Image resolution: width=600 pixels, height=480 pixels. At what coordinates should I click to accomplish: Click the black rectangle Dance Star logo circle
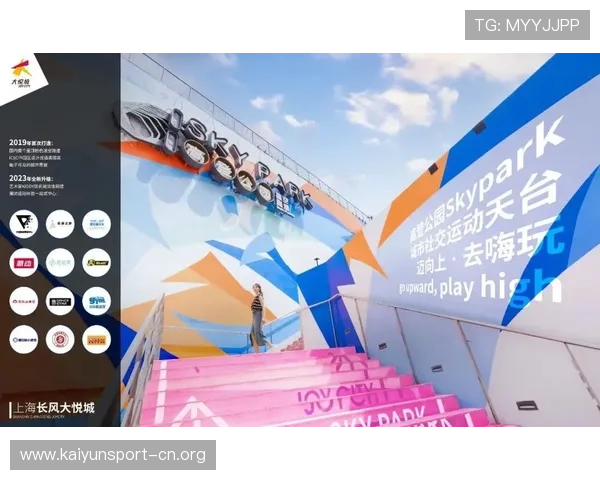60,301
